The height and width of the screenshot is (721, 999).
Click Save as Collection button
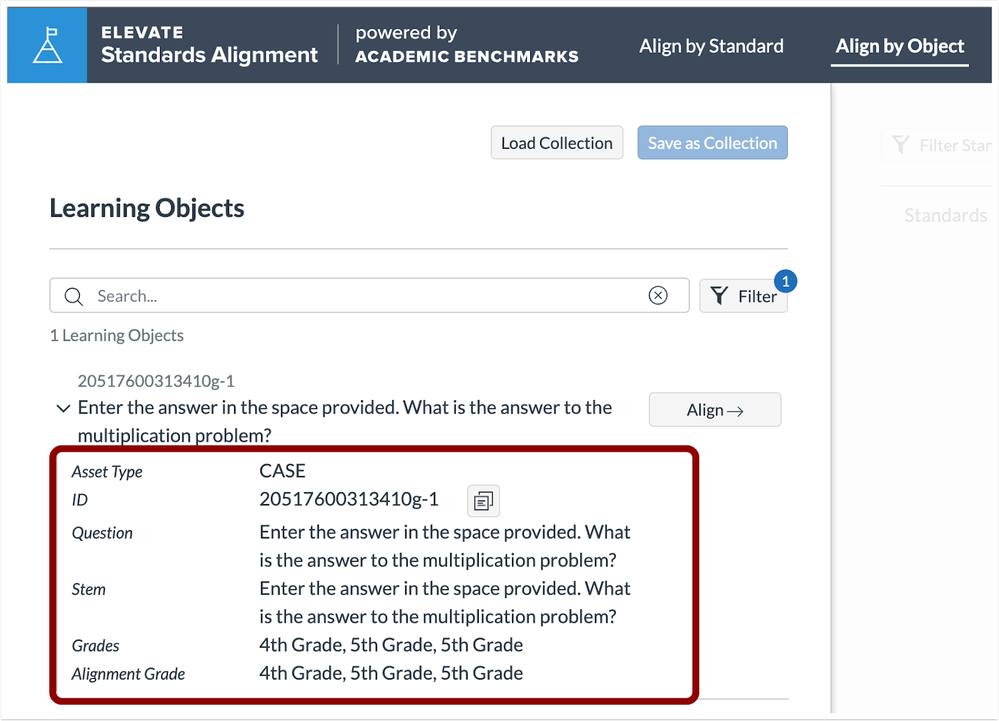pos(712,143)
